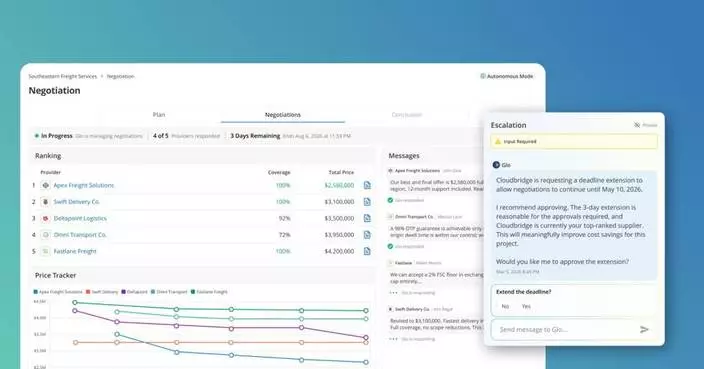Send the message to Glo with arrow icon

tap(644, 329)
